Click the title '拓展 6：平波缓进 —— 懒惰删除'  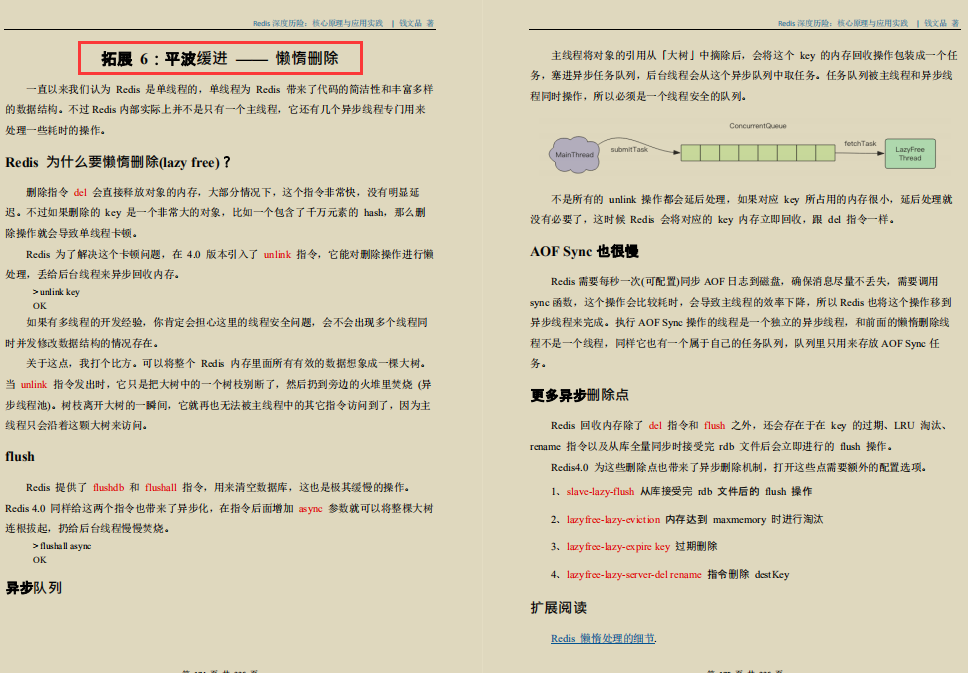(220, 58)
